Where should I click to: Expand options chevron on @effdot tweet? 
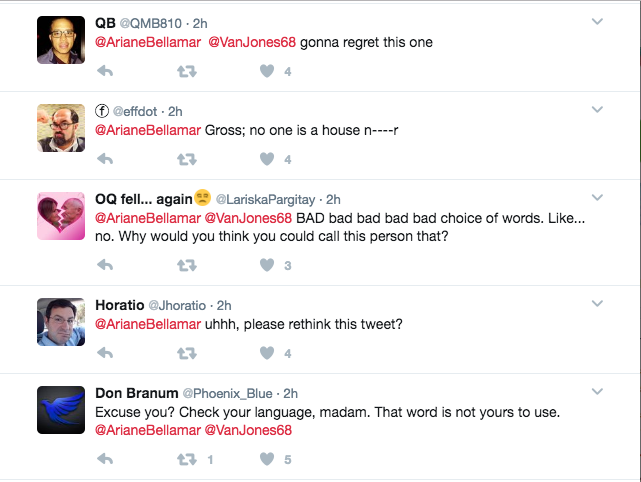tap(597, 110)
